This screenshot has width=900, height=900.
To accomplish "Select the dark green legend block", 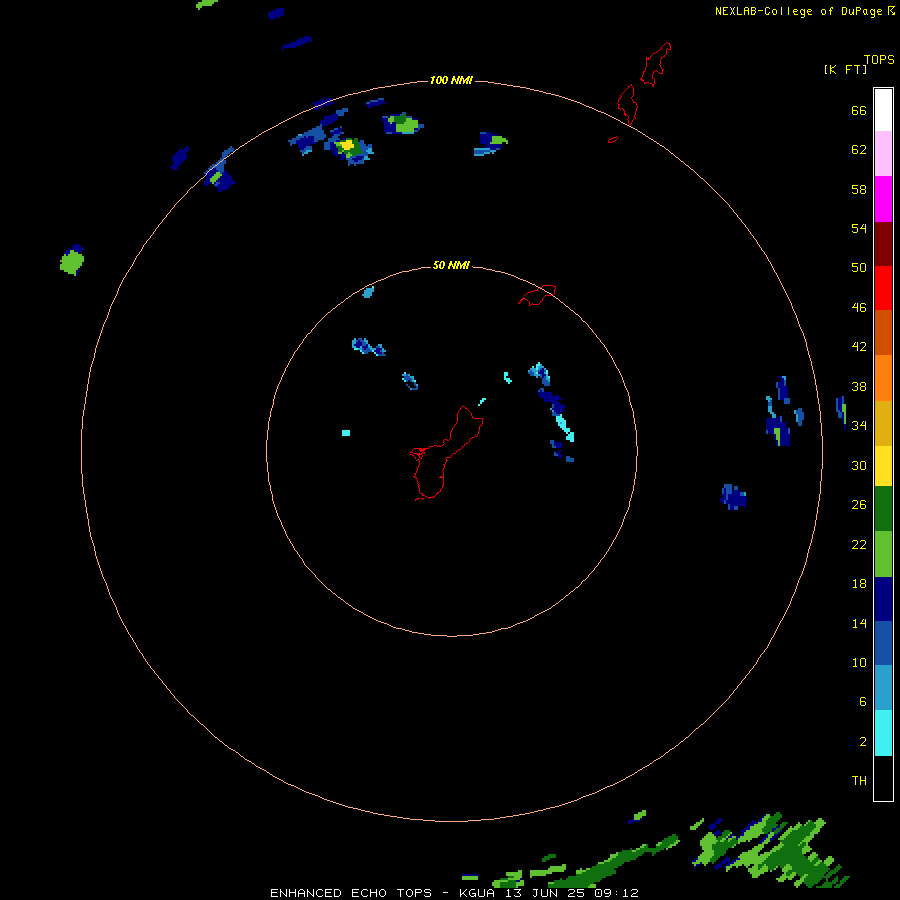I will 883,509.
